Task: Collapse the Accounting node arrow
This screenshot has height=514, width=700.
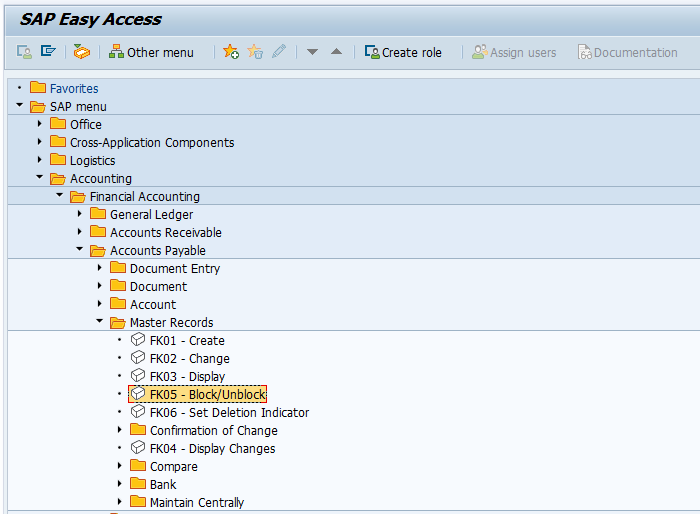Action: coord(40,177)
